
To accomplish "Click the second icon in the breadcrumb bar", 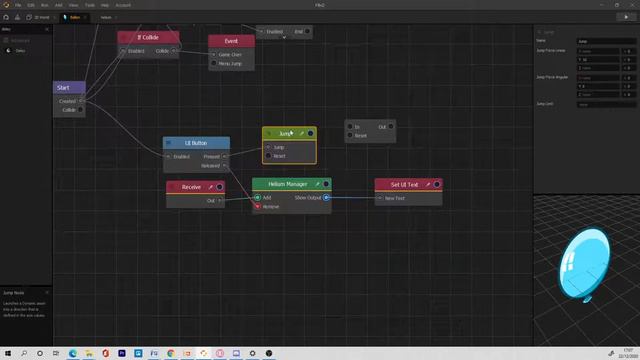I will click(18, 17).
